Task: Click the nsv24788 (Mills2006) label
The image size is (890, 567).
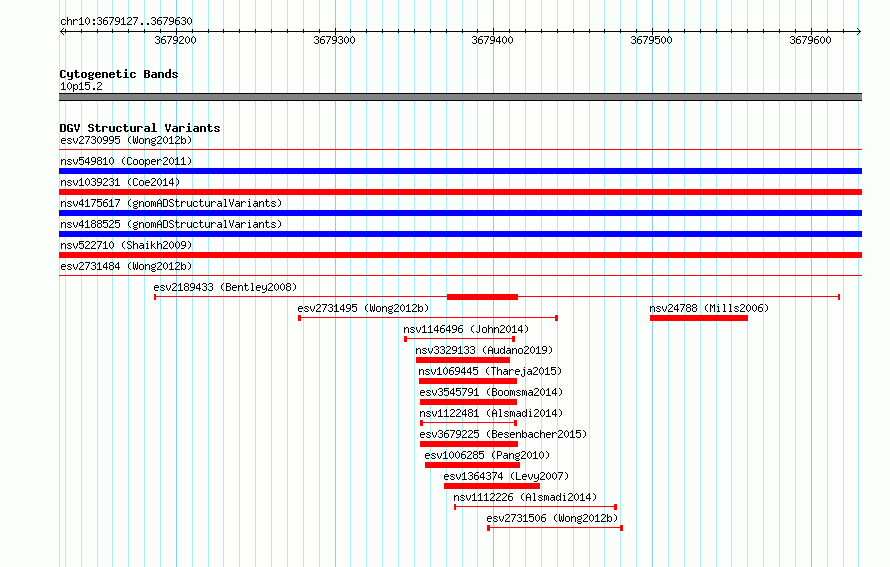Action: pos(709,308)
